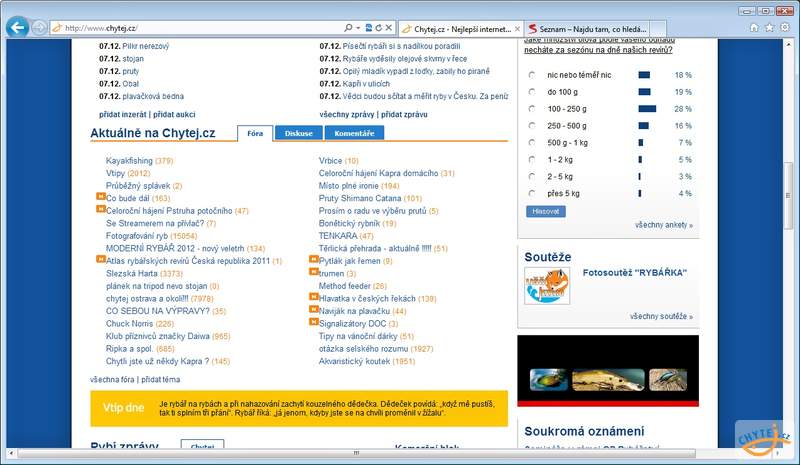800x465 pixels.
Task: Open the Kayakfishing forum
Action: pyautogui.click(x=129, y=161)
